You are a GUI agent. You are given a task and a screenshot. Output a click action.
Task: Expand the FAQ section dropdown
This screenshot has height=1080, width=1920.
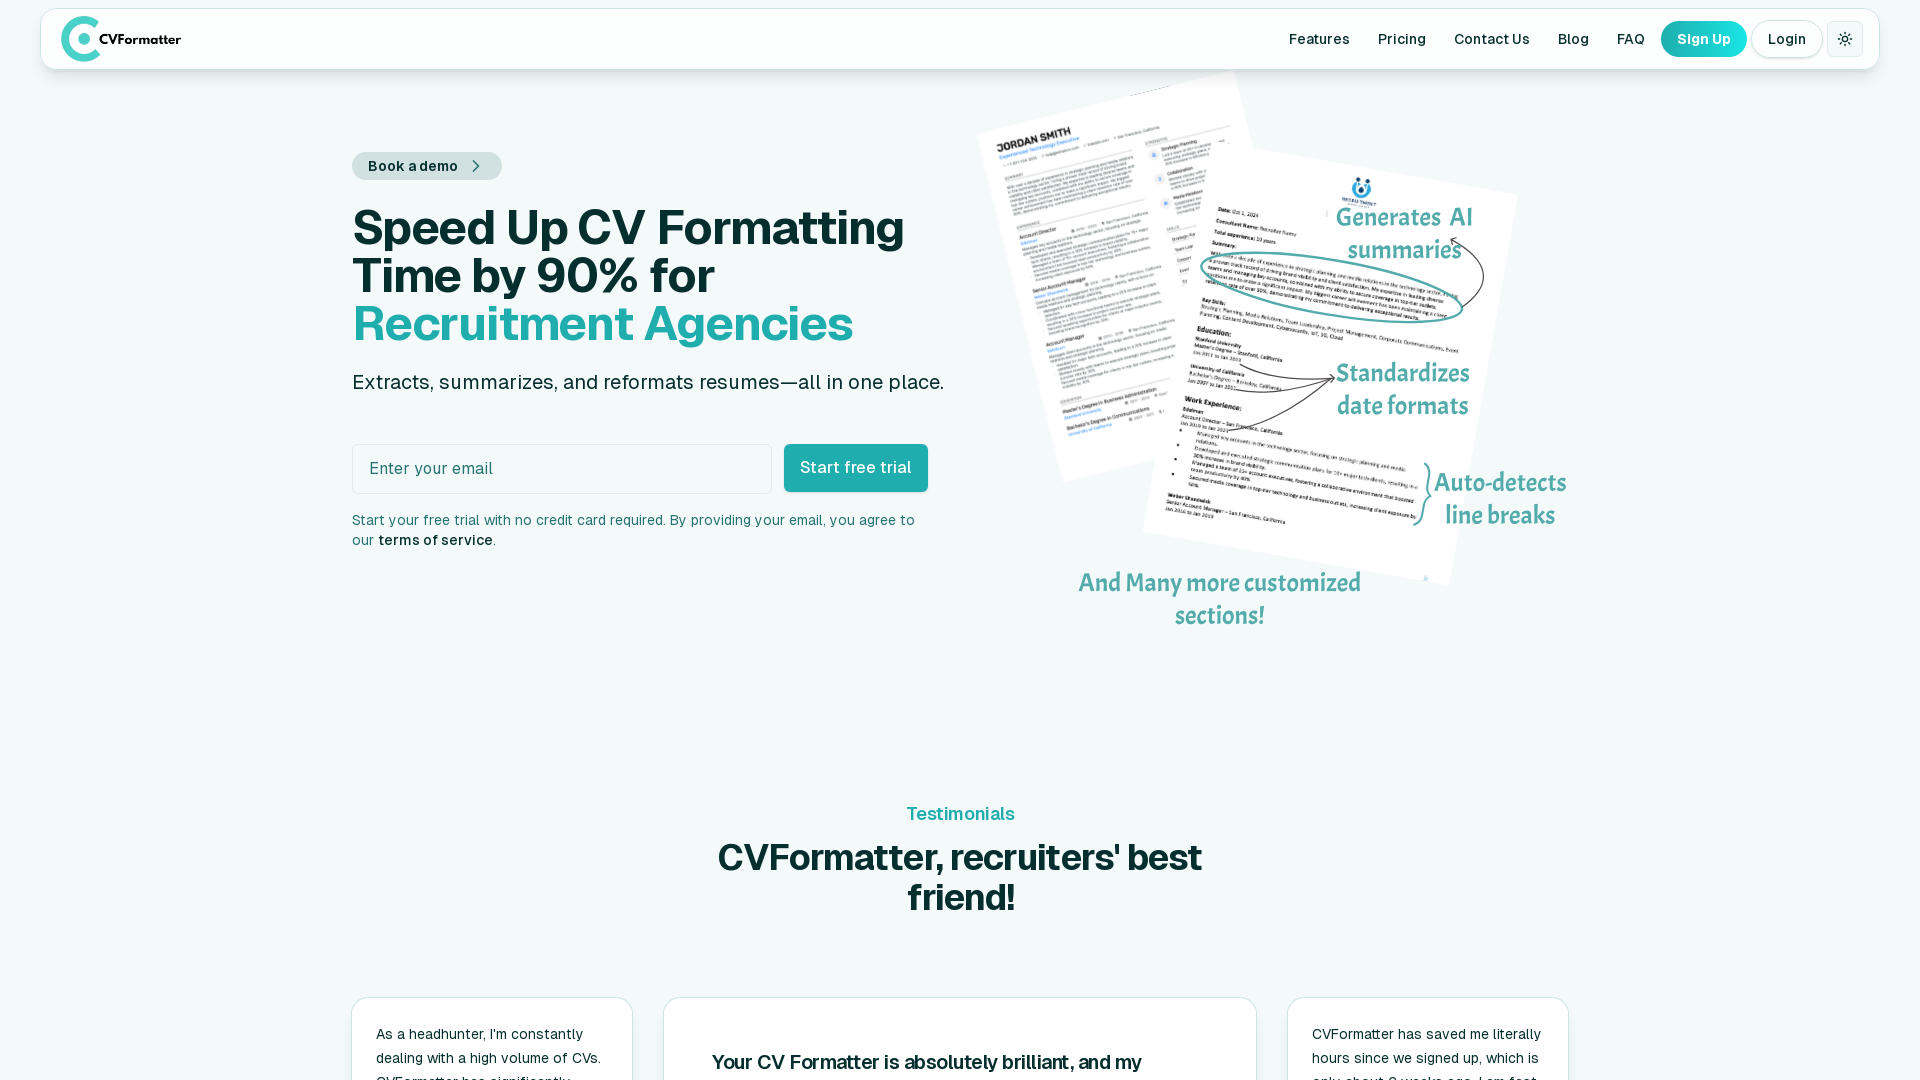tap(1631, 38)
